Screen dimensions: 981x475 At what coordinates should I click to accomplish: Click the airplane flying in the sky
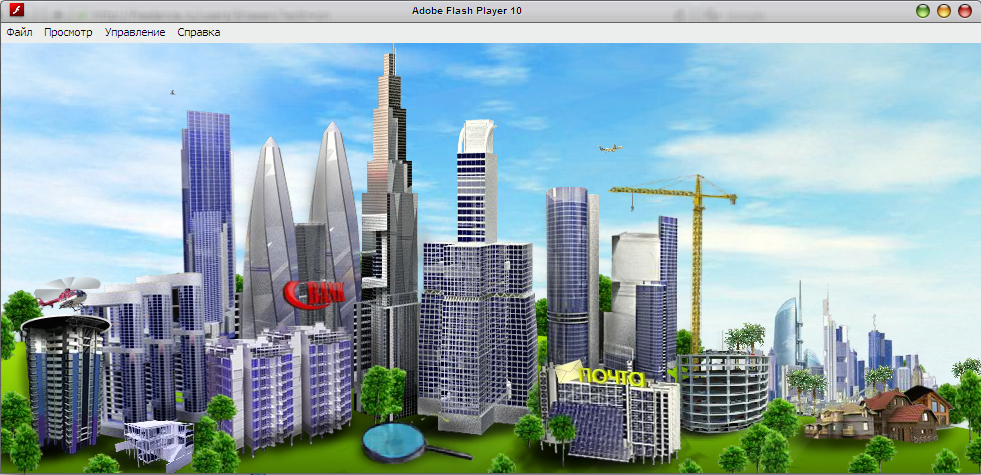pos(610,148)
